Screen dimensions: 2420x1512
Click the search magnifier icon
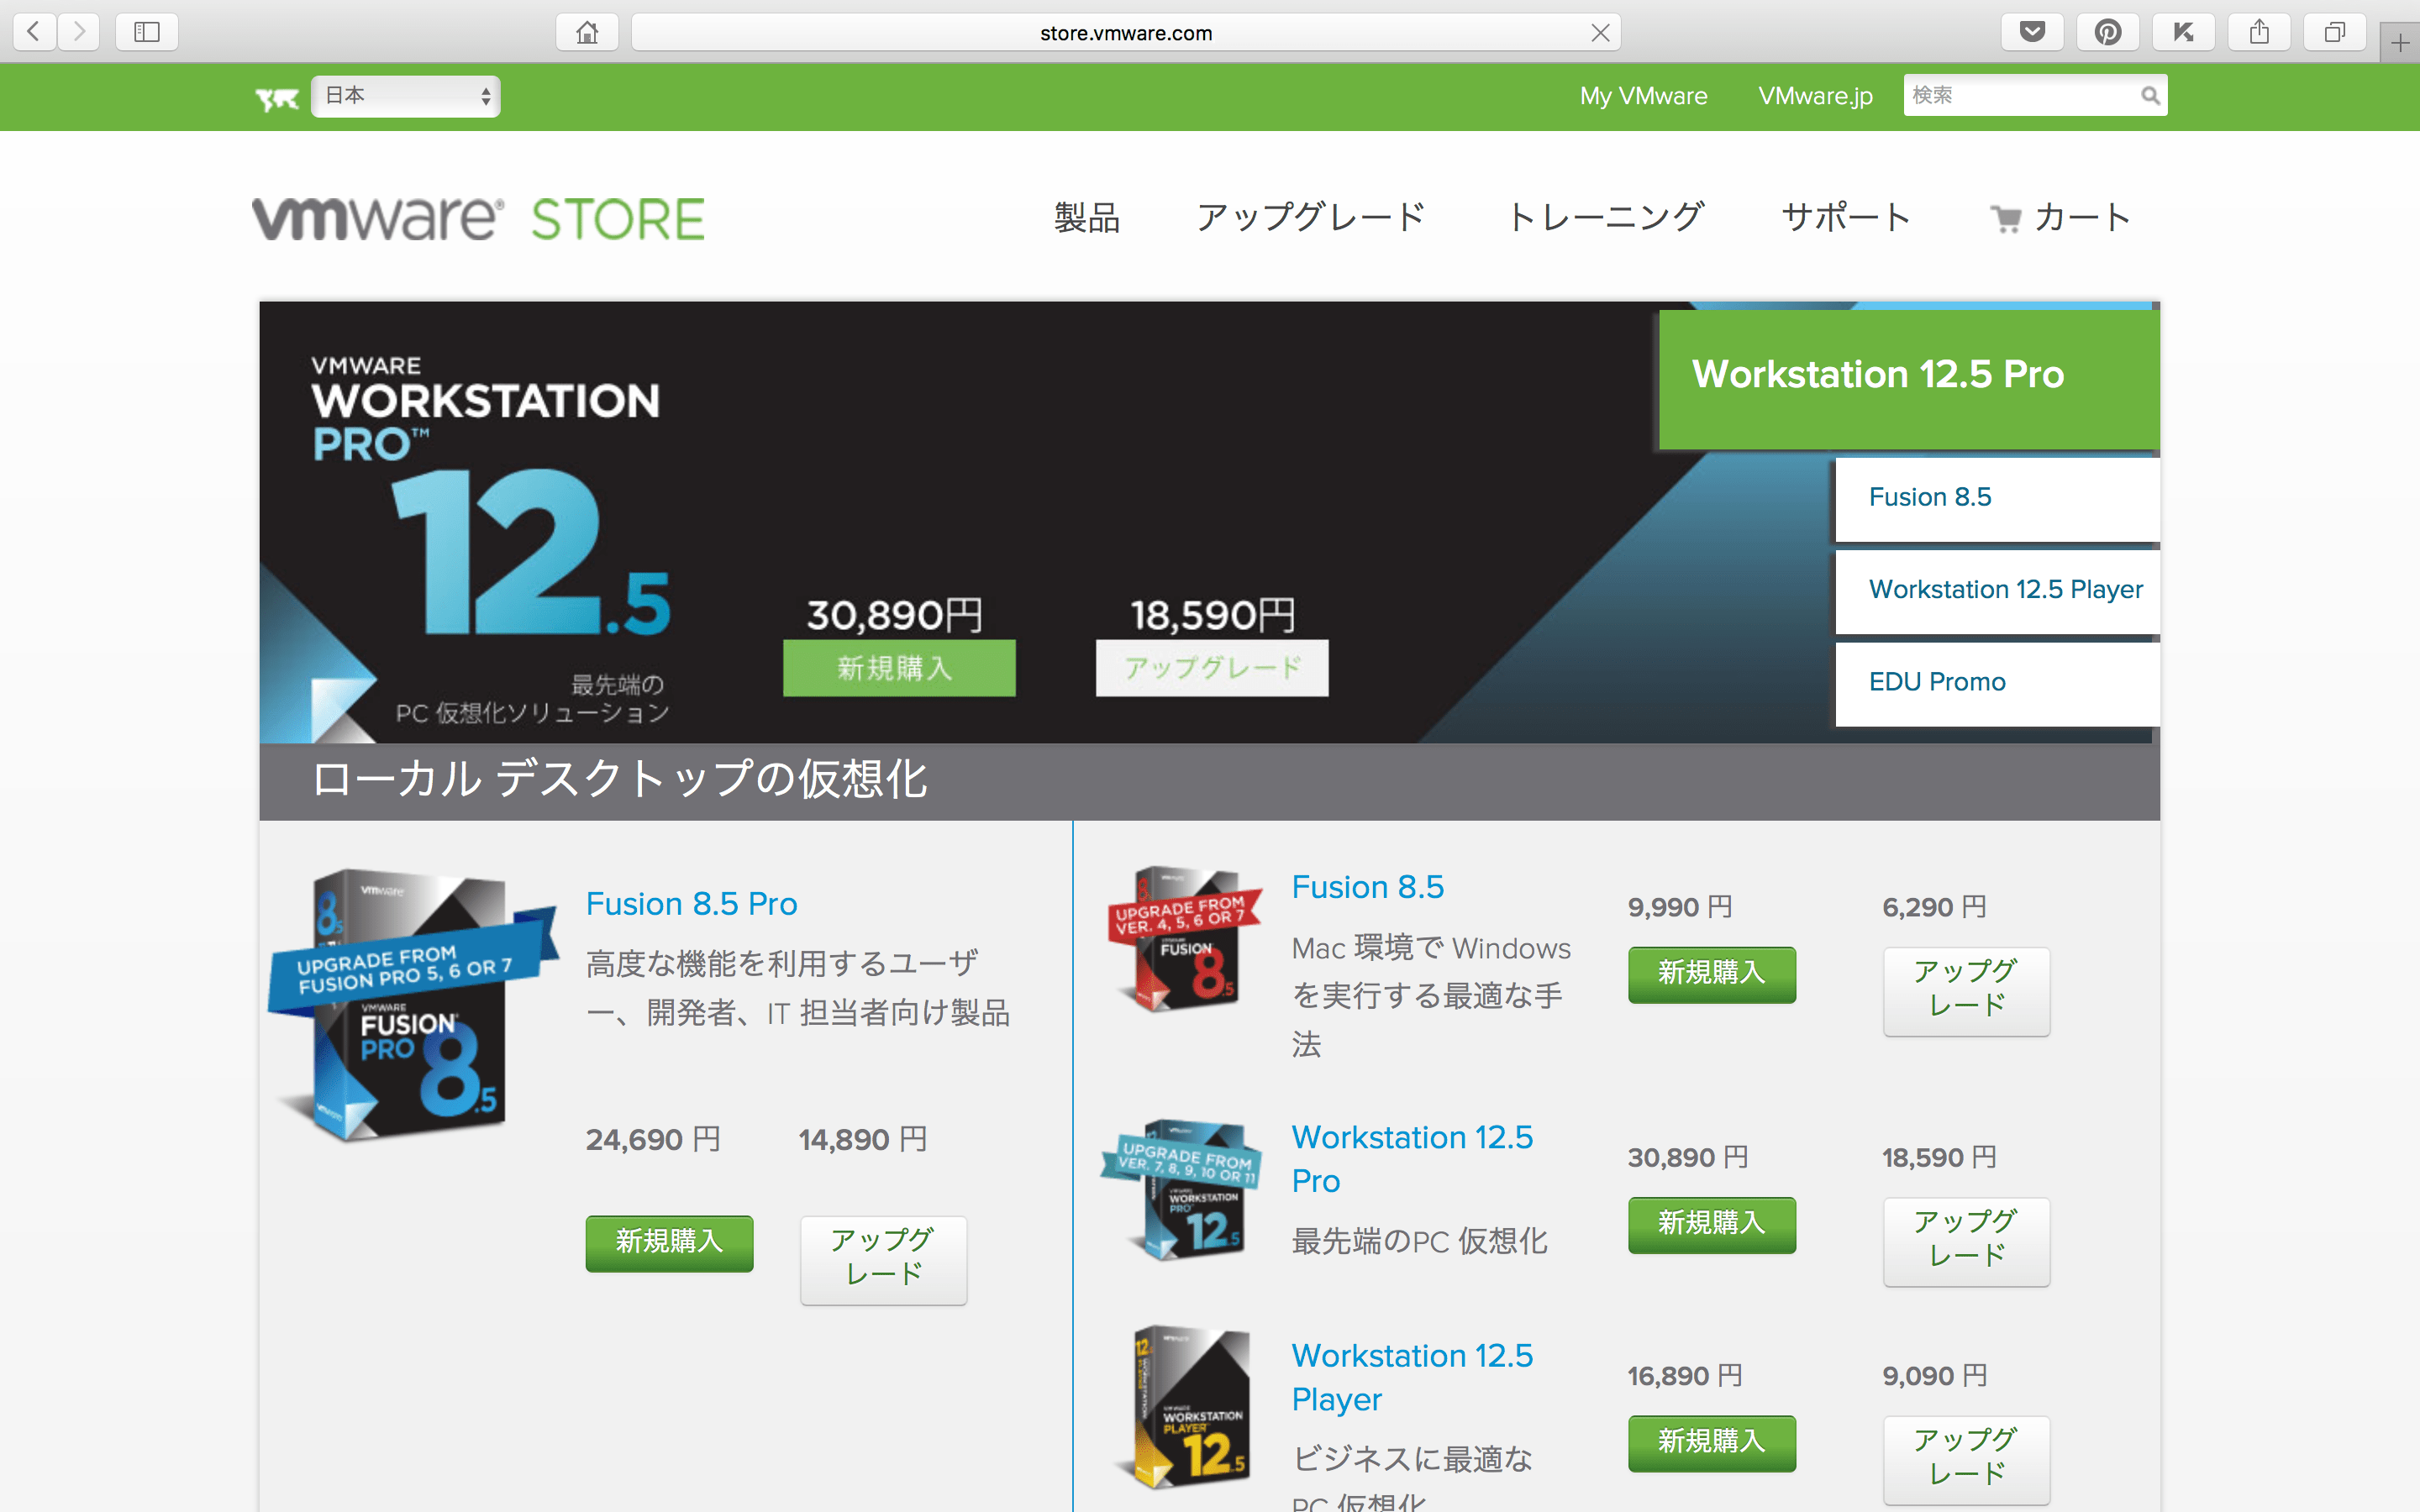coord(2150,95)
